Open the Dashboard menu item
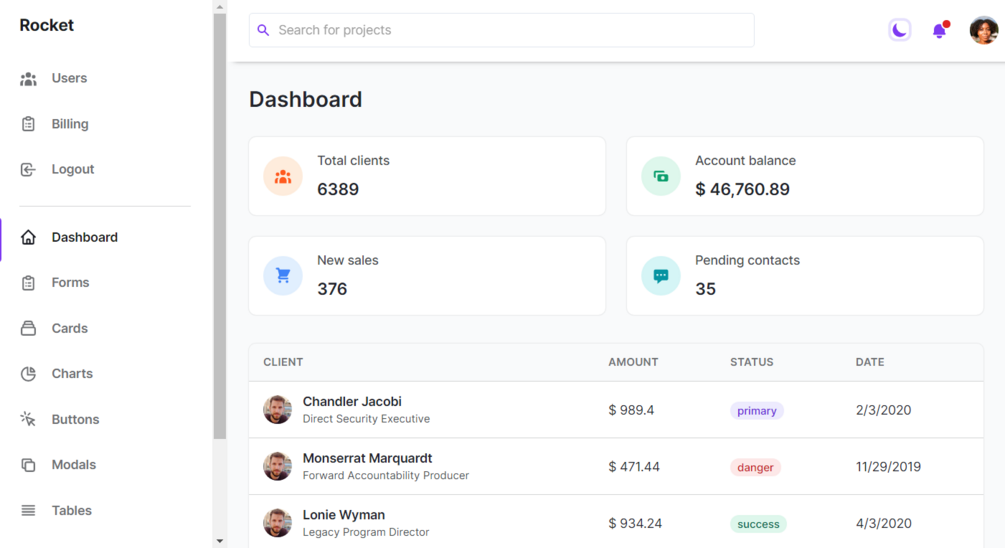 (x=84, y=238)
